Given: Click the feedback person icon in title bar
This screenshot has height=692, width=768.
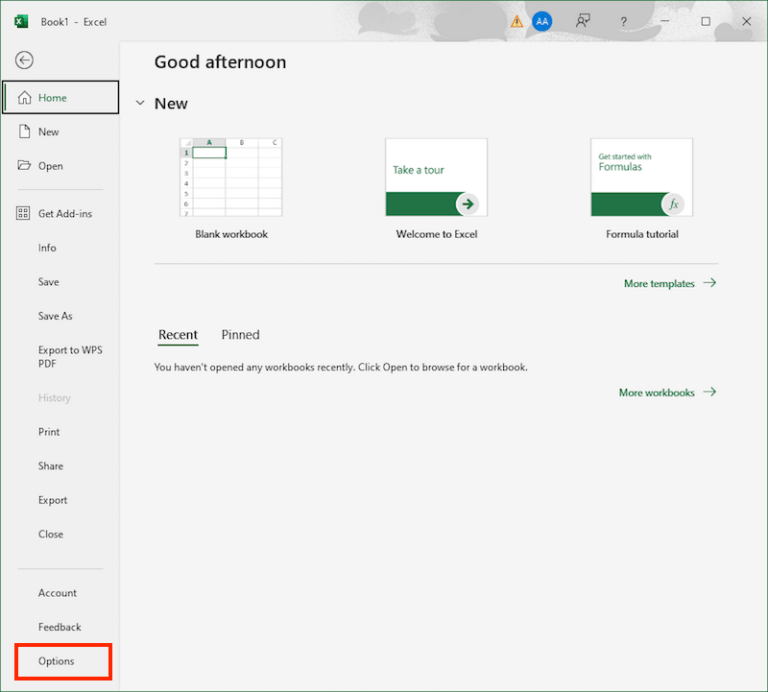Looking at the screenshot, I should coord(582,21).
